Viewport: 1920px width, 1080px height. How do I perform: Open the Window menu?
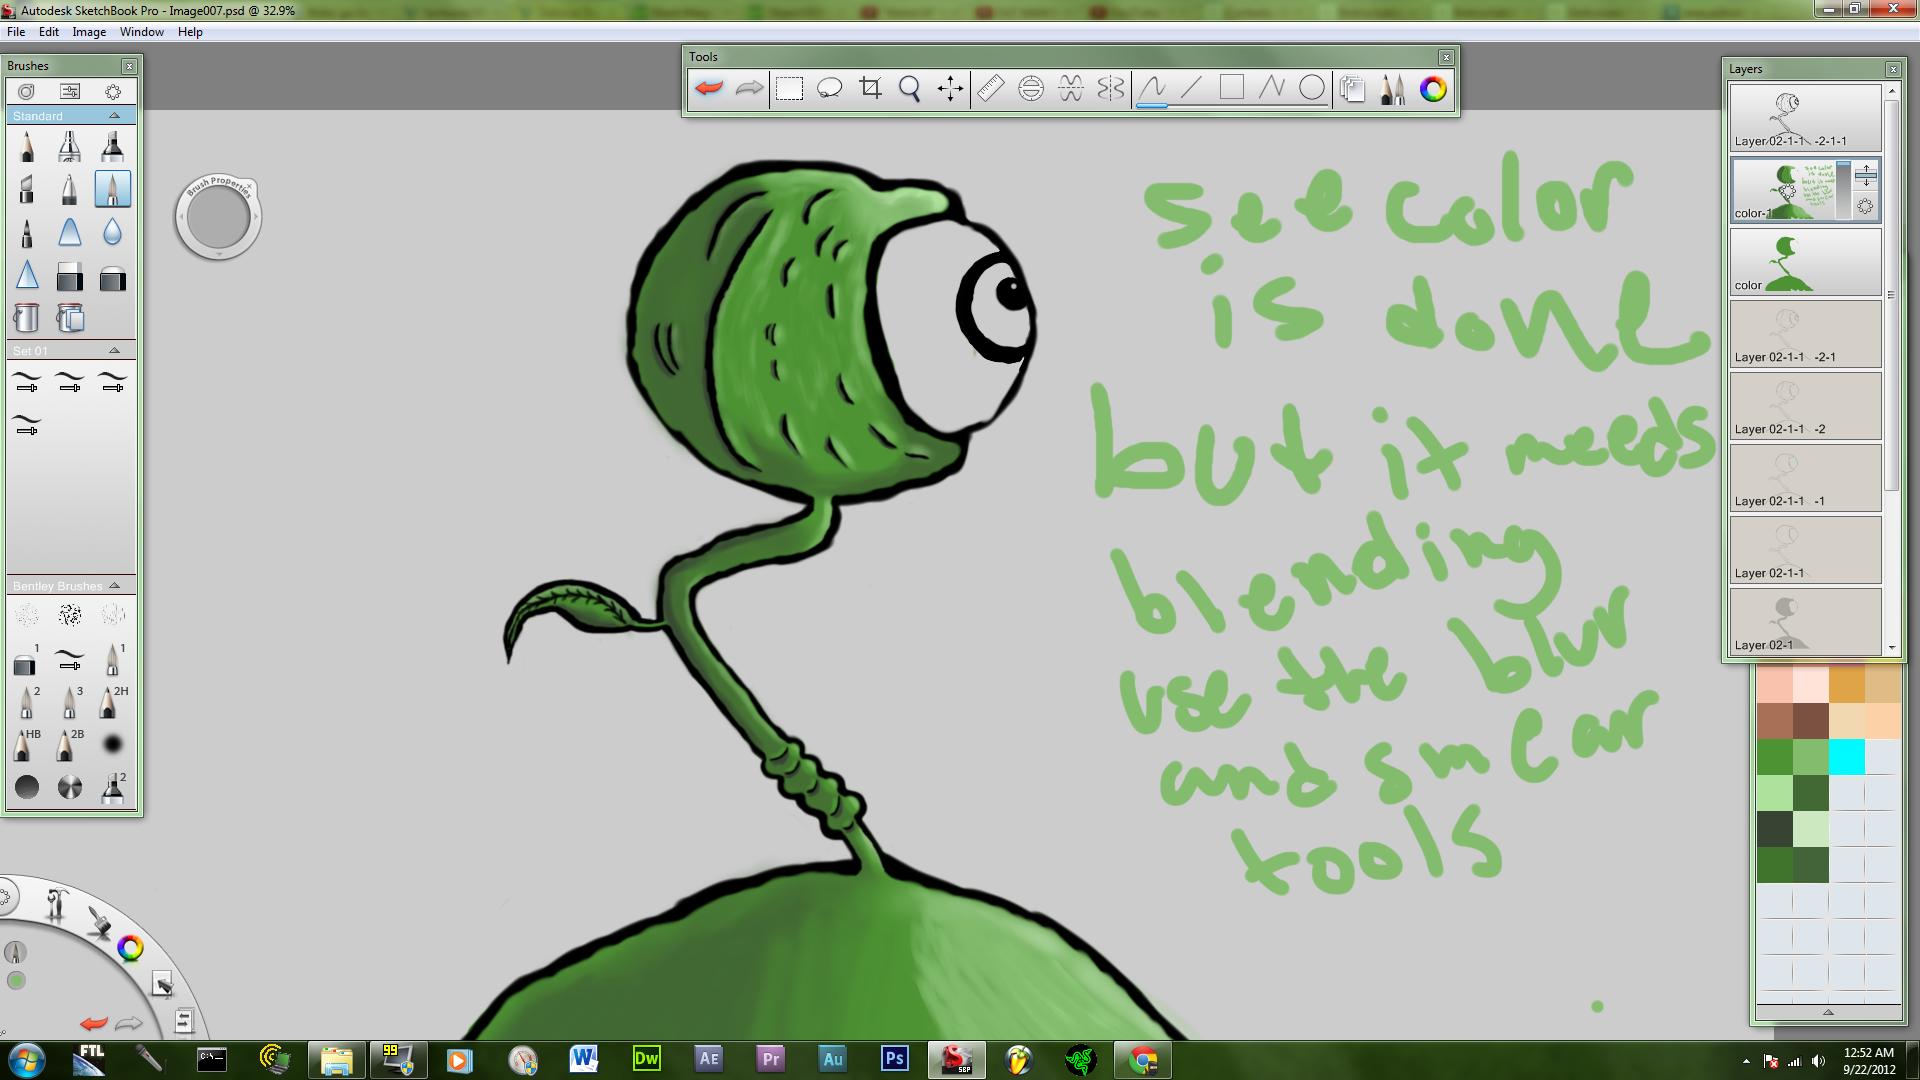click(142, 32)
